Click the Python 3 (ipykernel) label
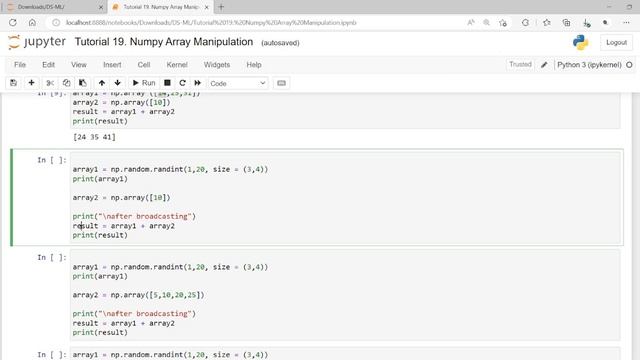640x360 pixels. coord(589,65)
